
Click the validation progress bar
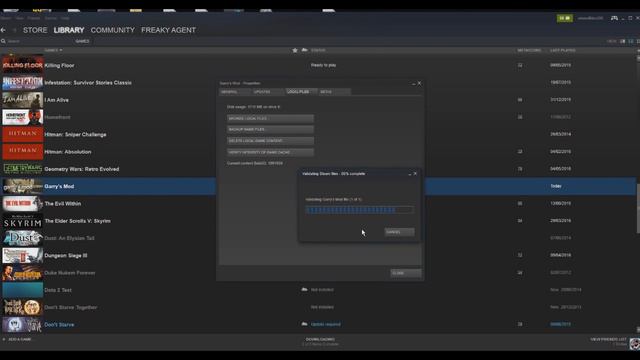coord(360,210)
